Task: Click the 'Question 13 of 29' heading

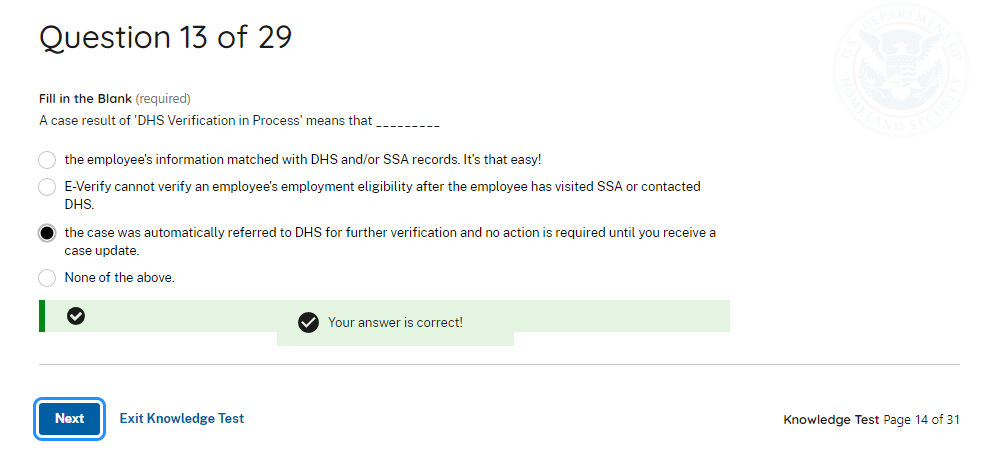Action: coord(165,38)
